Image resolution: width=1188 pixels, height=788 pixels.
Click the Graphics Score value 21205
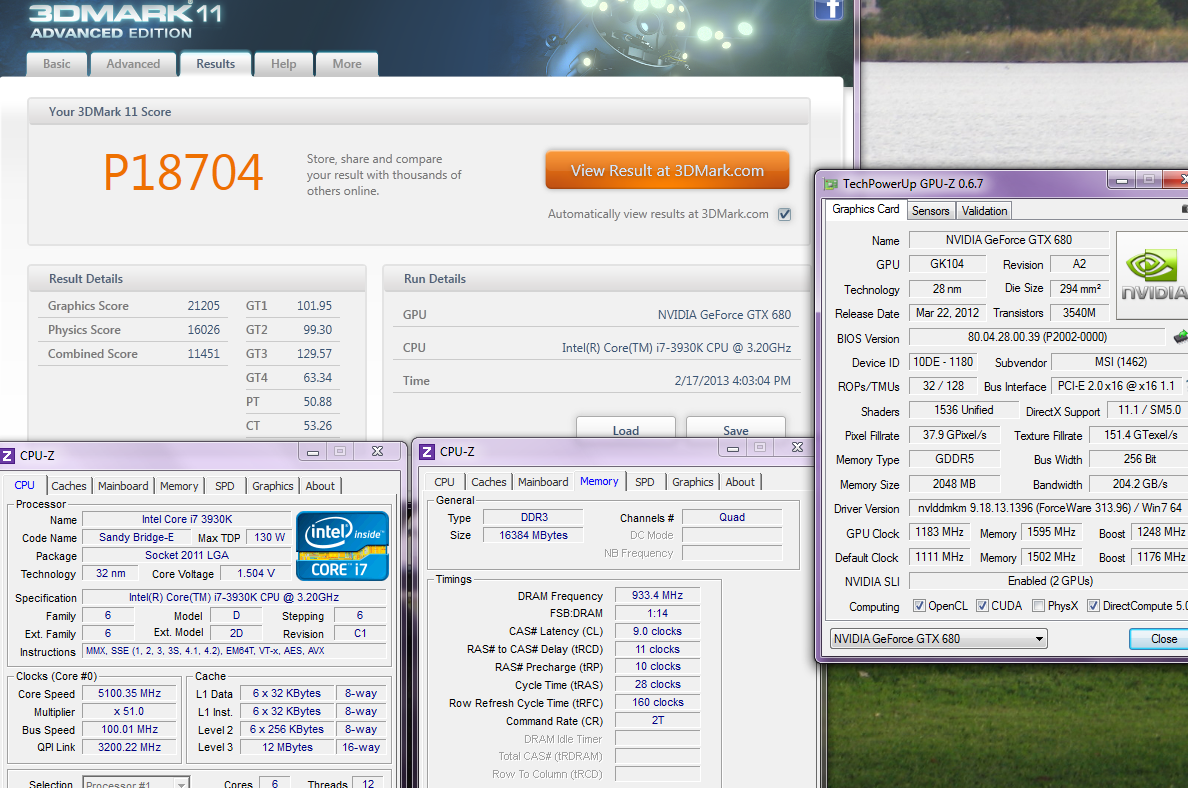[204, 306]
